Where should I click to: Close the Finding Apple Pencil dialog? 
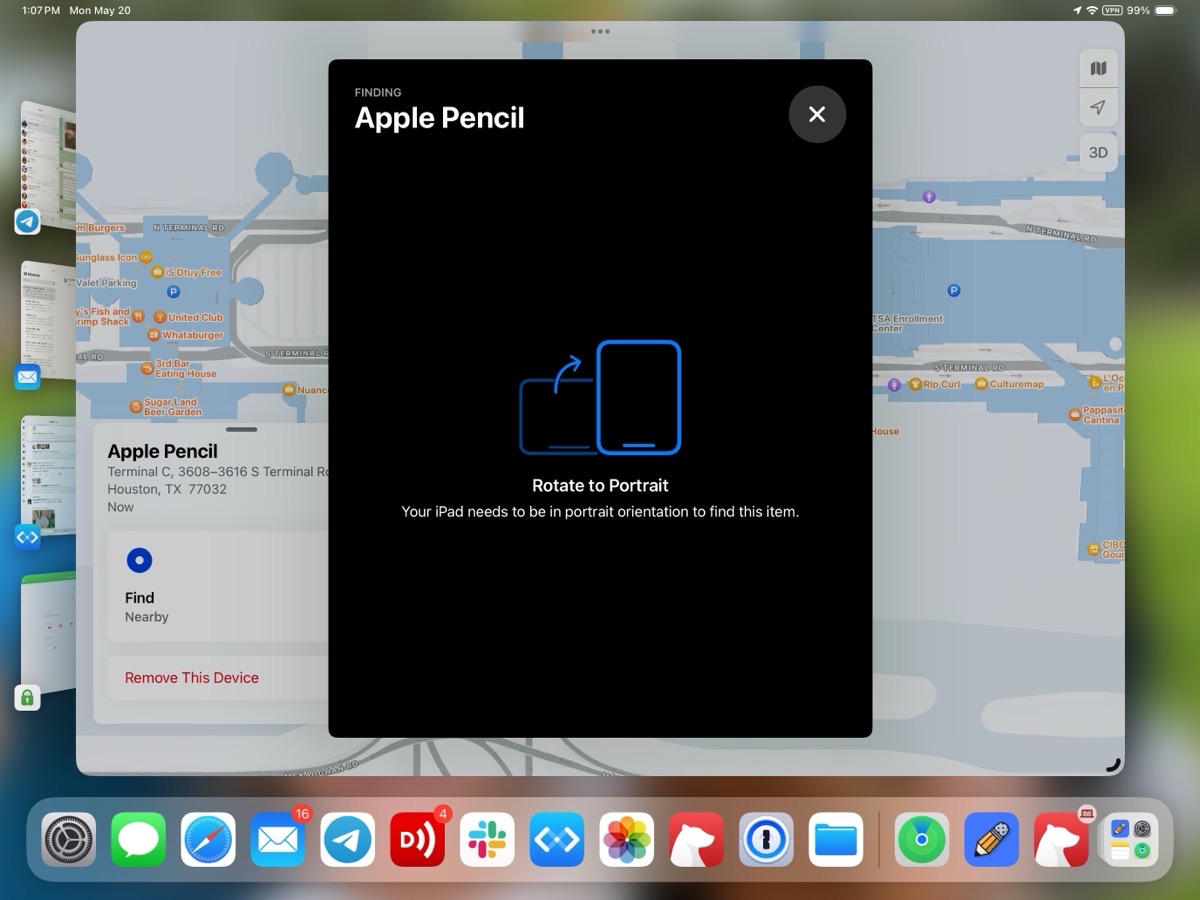pos(817,115)
